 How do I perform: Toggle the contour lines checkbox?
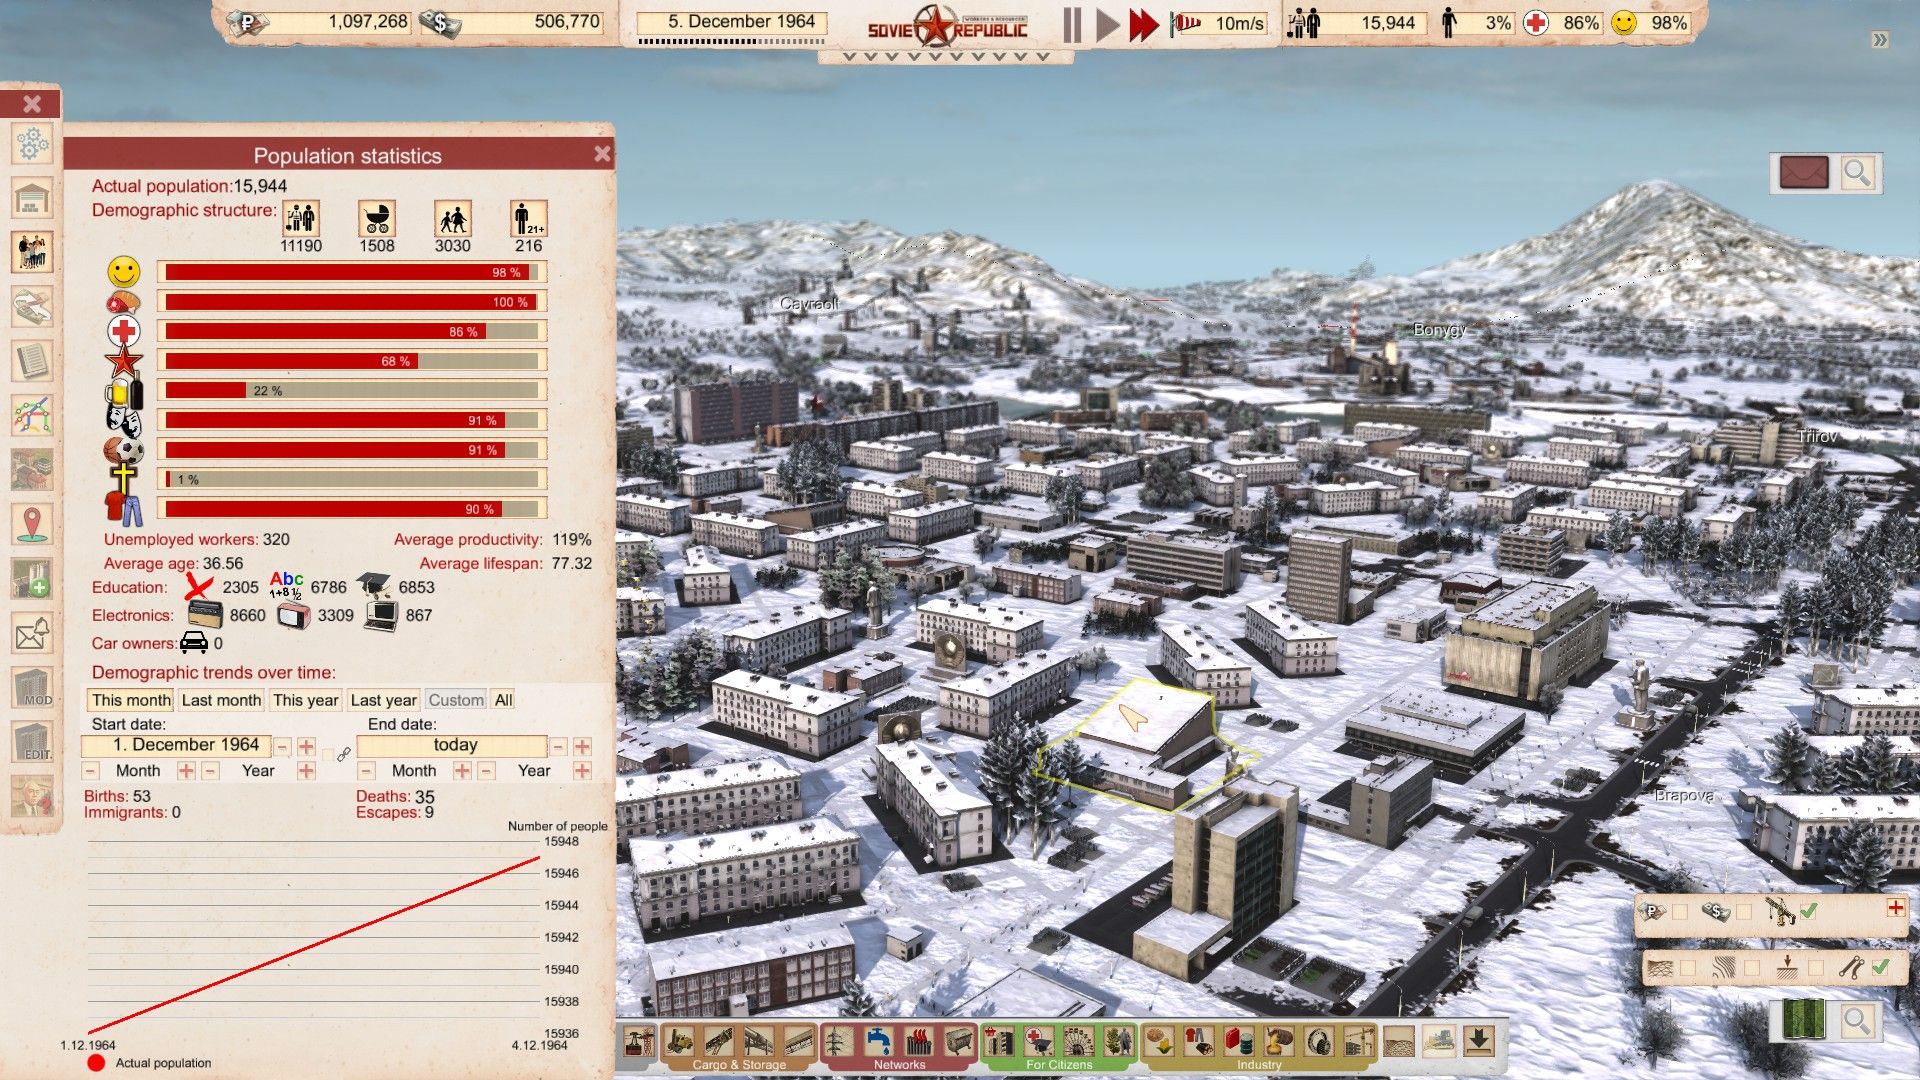click(x=1752, y=968)
